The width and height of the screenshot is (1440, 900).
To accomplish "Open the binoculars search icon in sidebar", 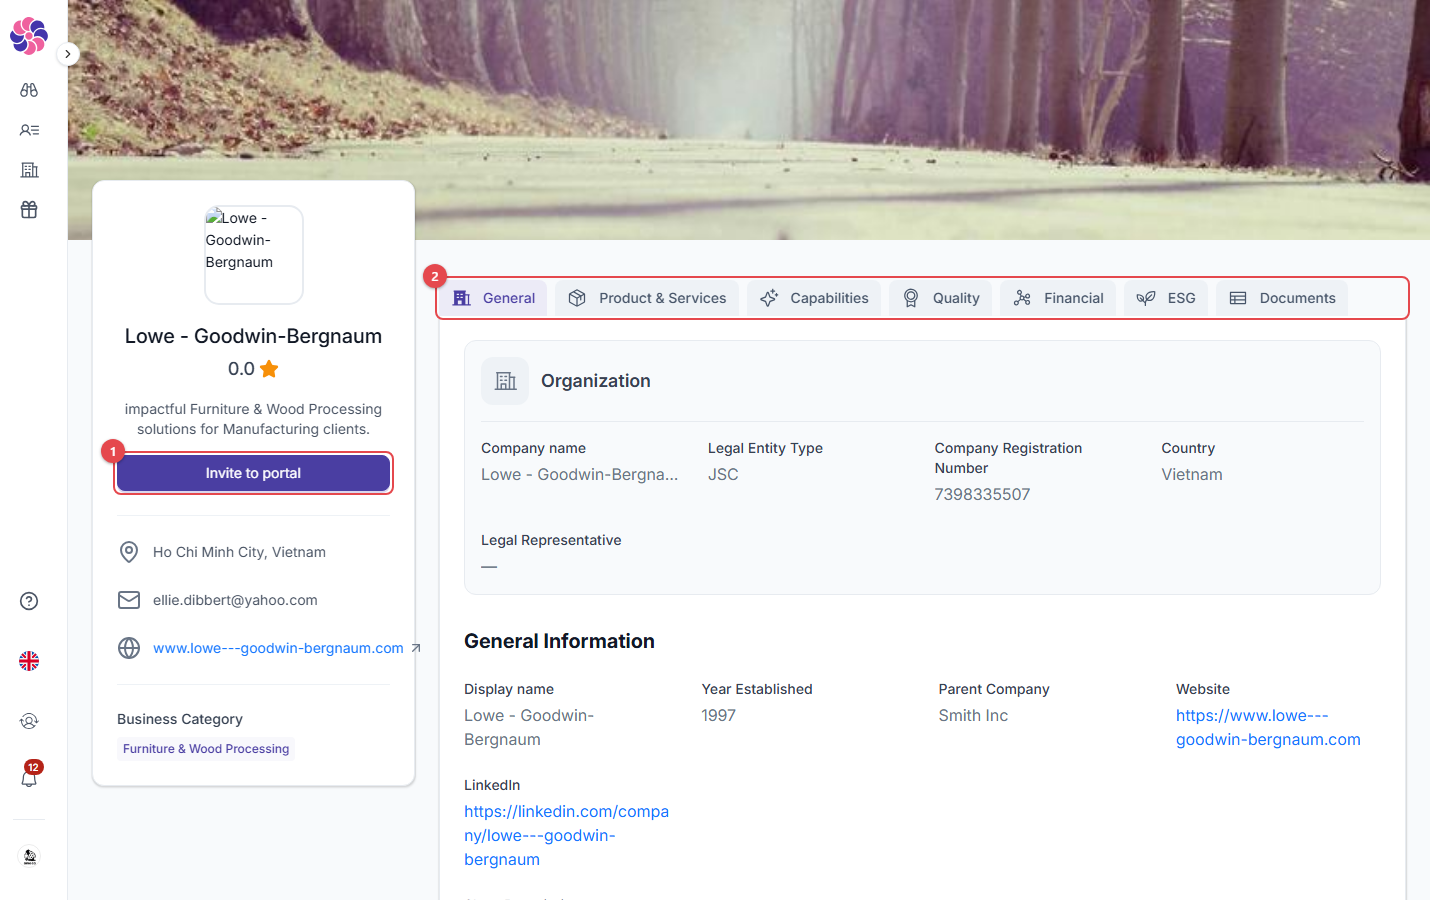I will 29,90.
